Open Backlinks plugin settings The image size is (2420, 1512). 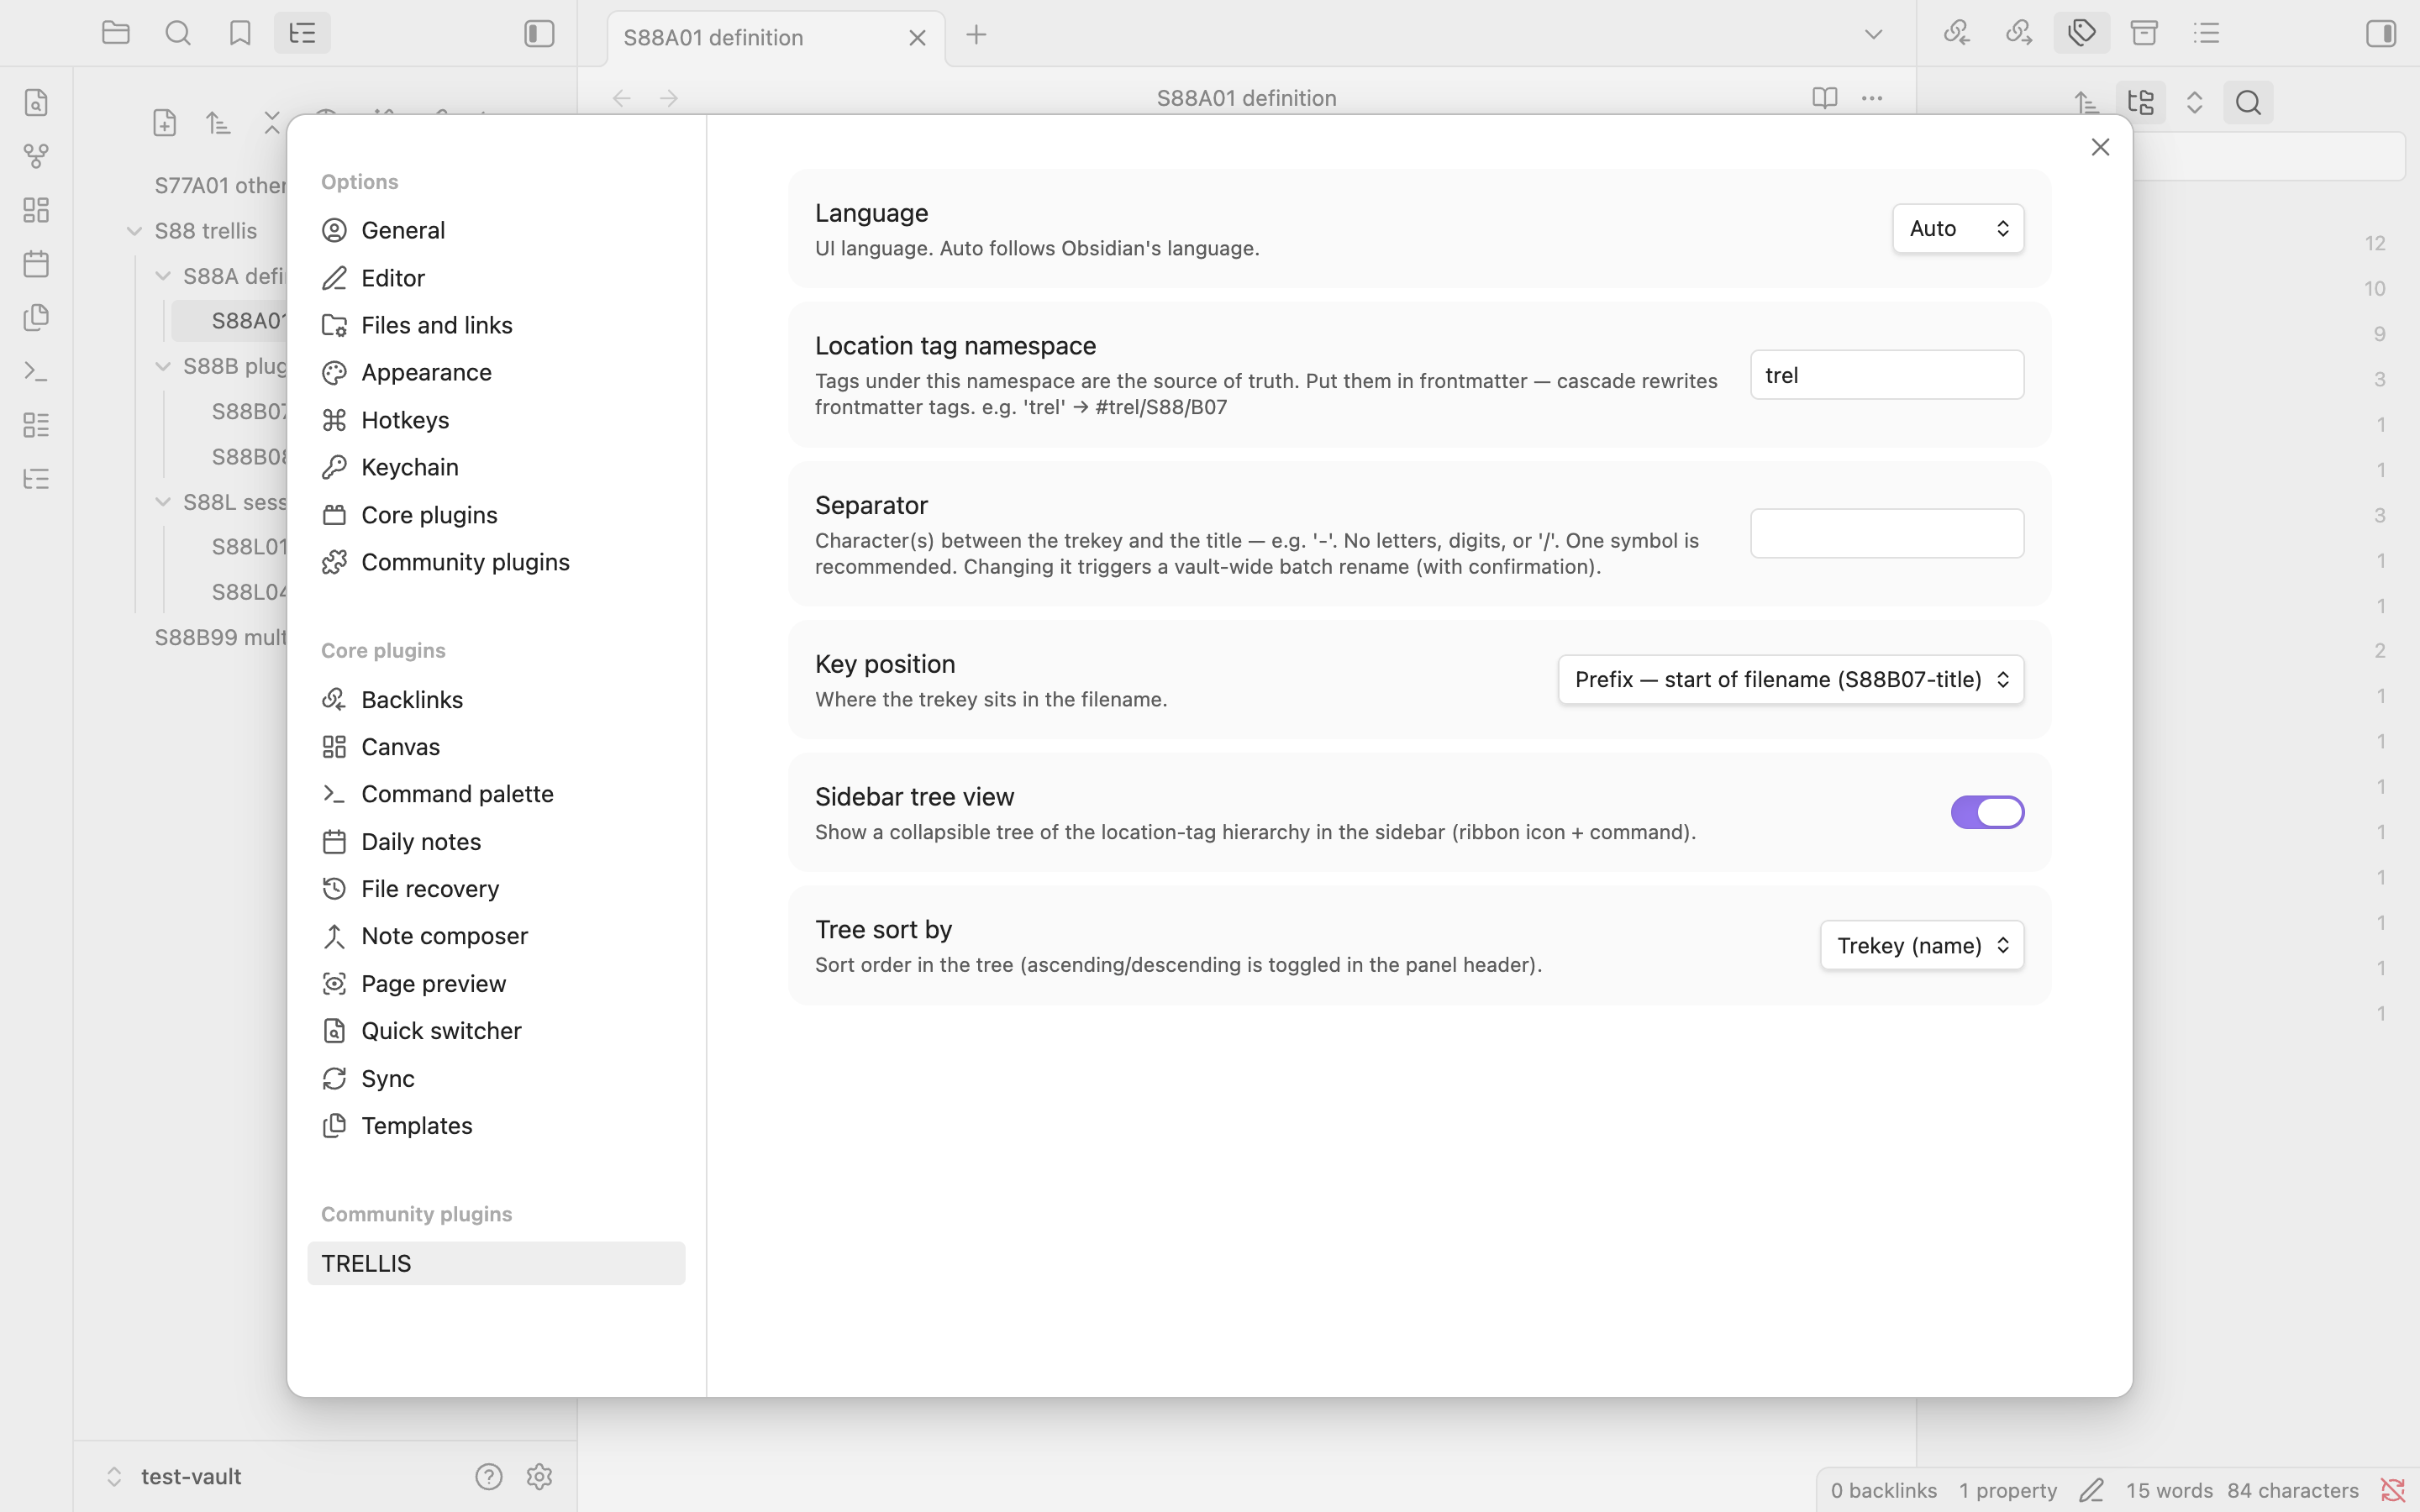pos(496,700)
